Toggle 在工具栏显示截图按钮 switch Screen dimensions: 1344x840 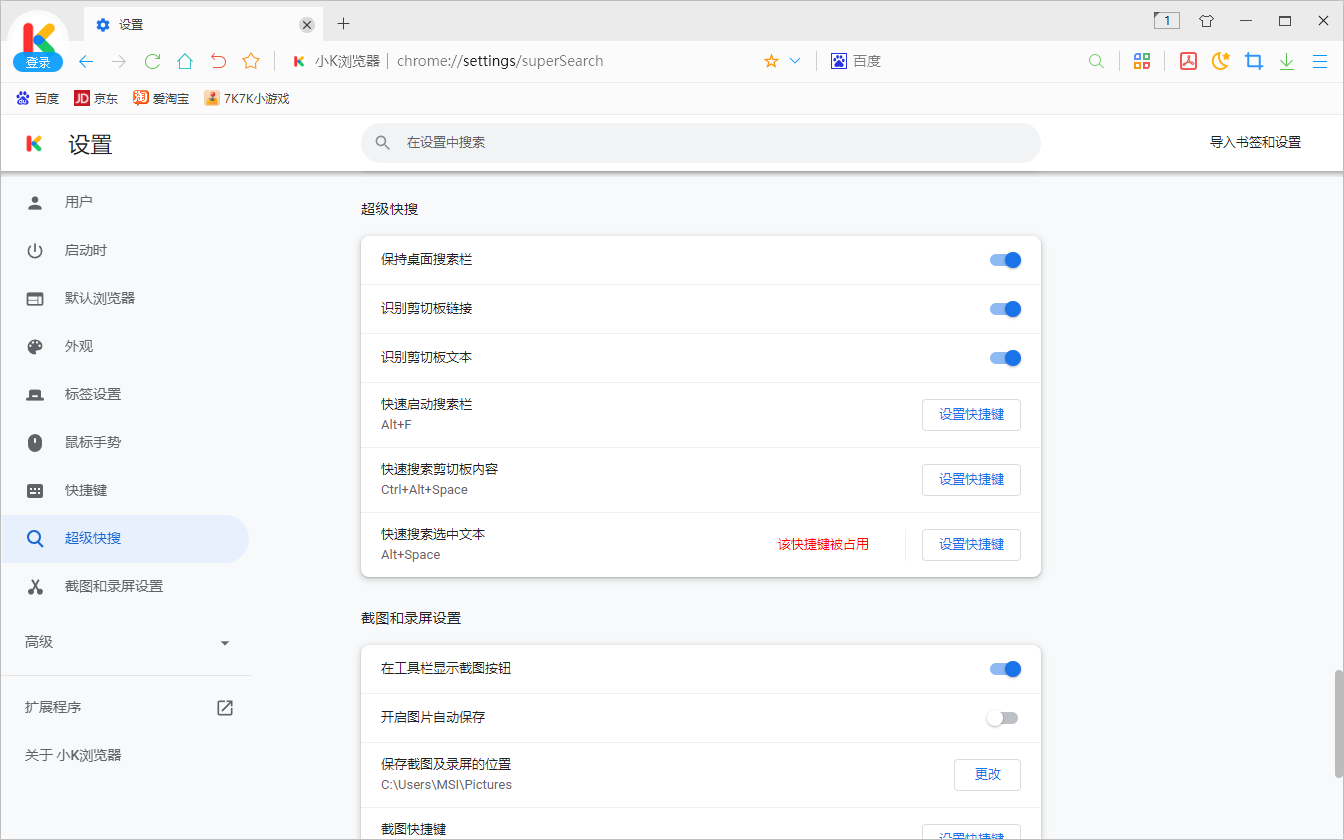1005,669
